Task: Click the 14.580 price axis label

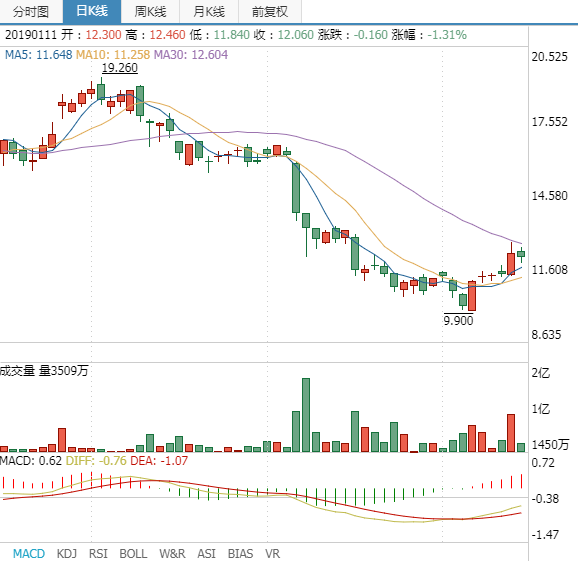Action: tap(549, 195)
